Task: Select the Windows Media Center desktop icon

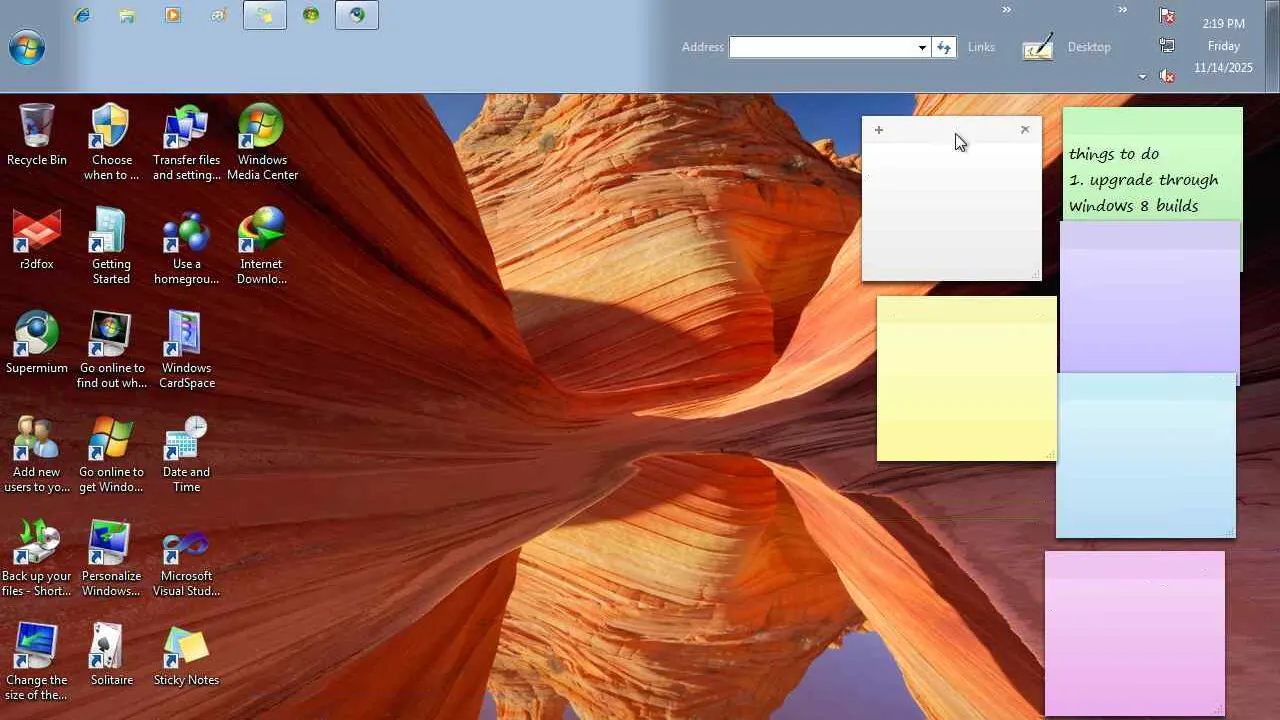Action: 262,143
